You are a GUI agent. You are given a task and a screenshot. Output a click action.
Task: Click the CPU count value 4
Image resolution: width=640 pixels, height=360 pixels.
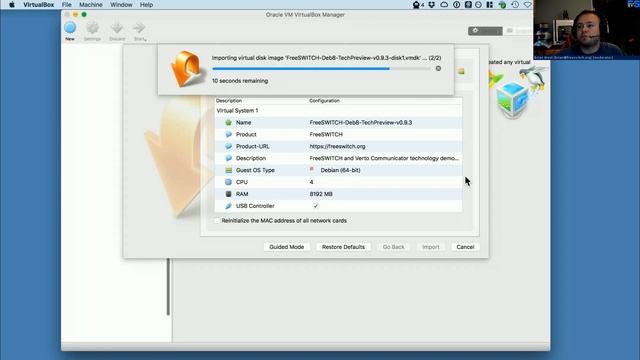(311, 182)
